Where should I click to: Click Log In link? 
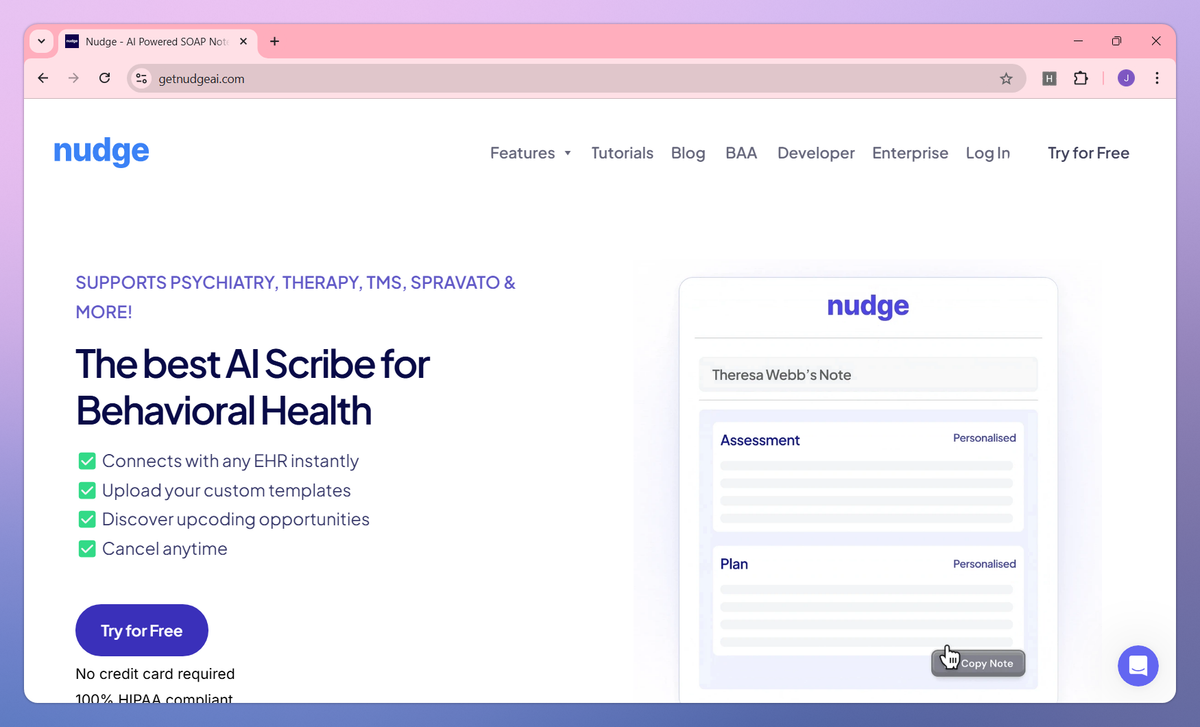(988, 153)
